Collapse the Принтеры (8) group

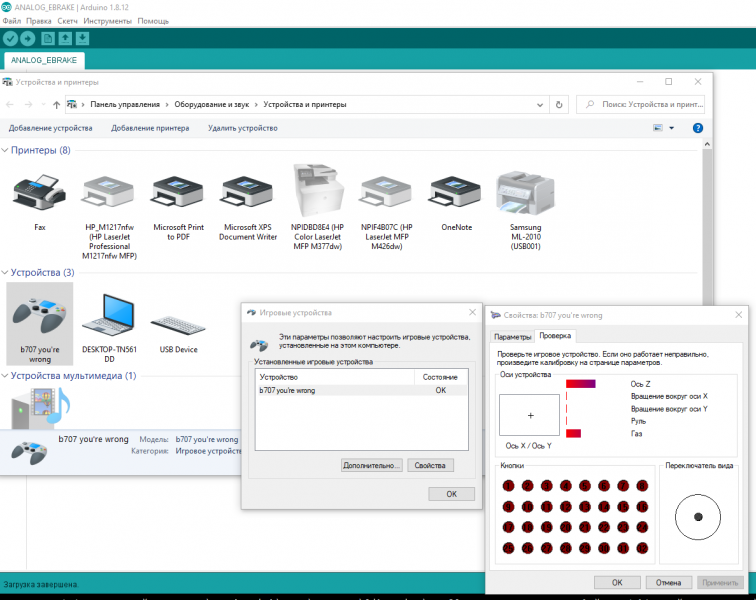5,150
